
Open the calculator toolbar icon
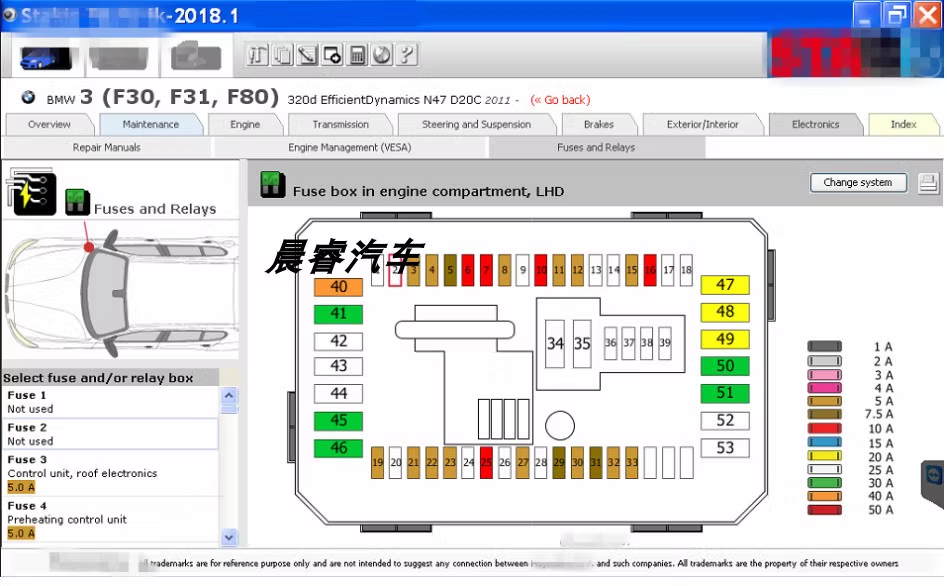point(357,55)
